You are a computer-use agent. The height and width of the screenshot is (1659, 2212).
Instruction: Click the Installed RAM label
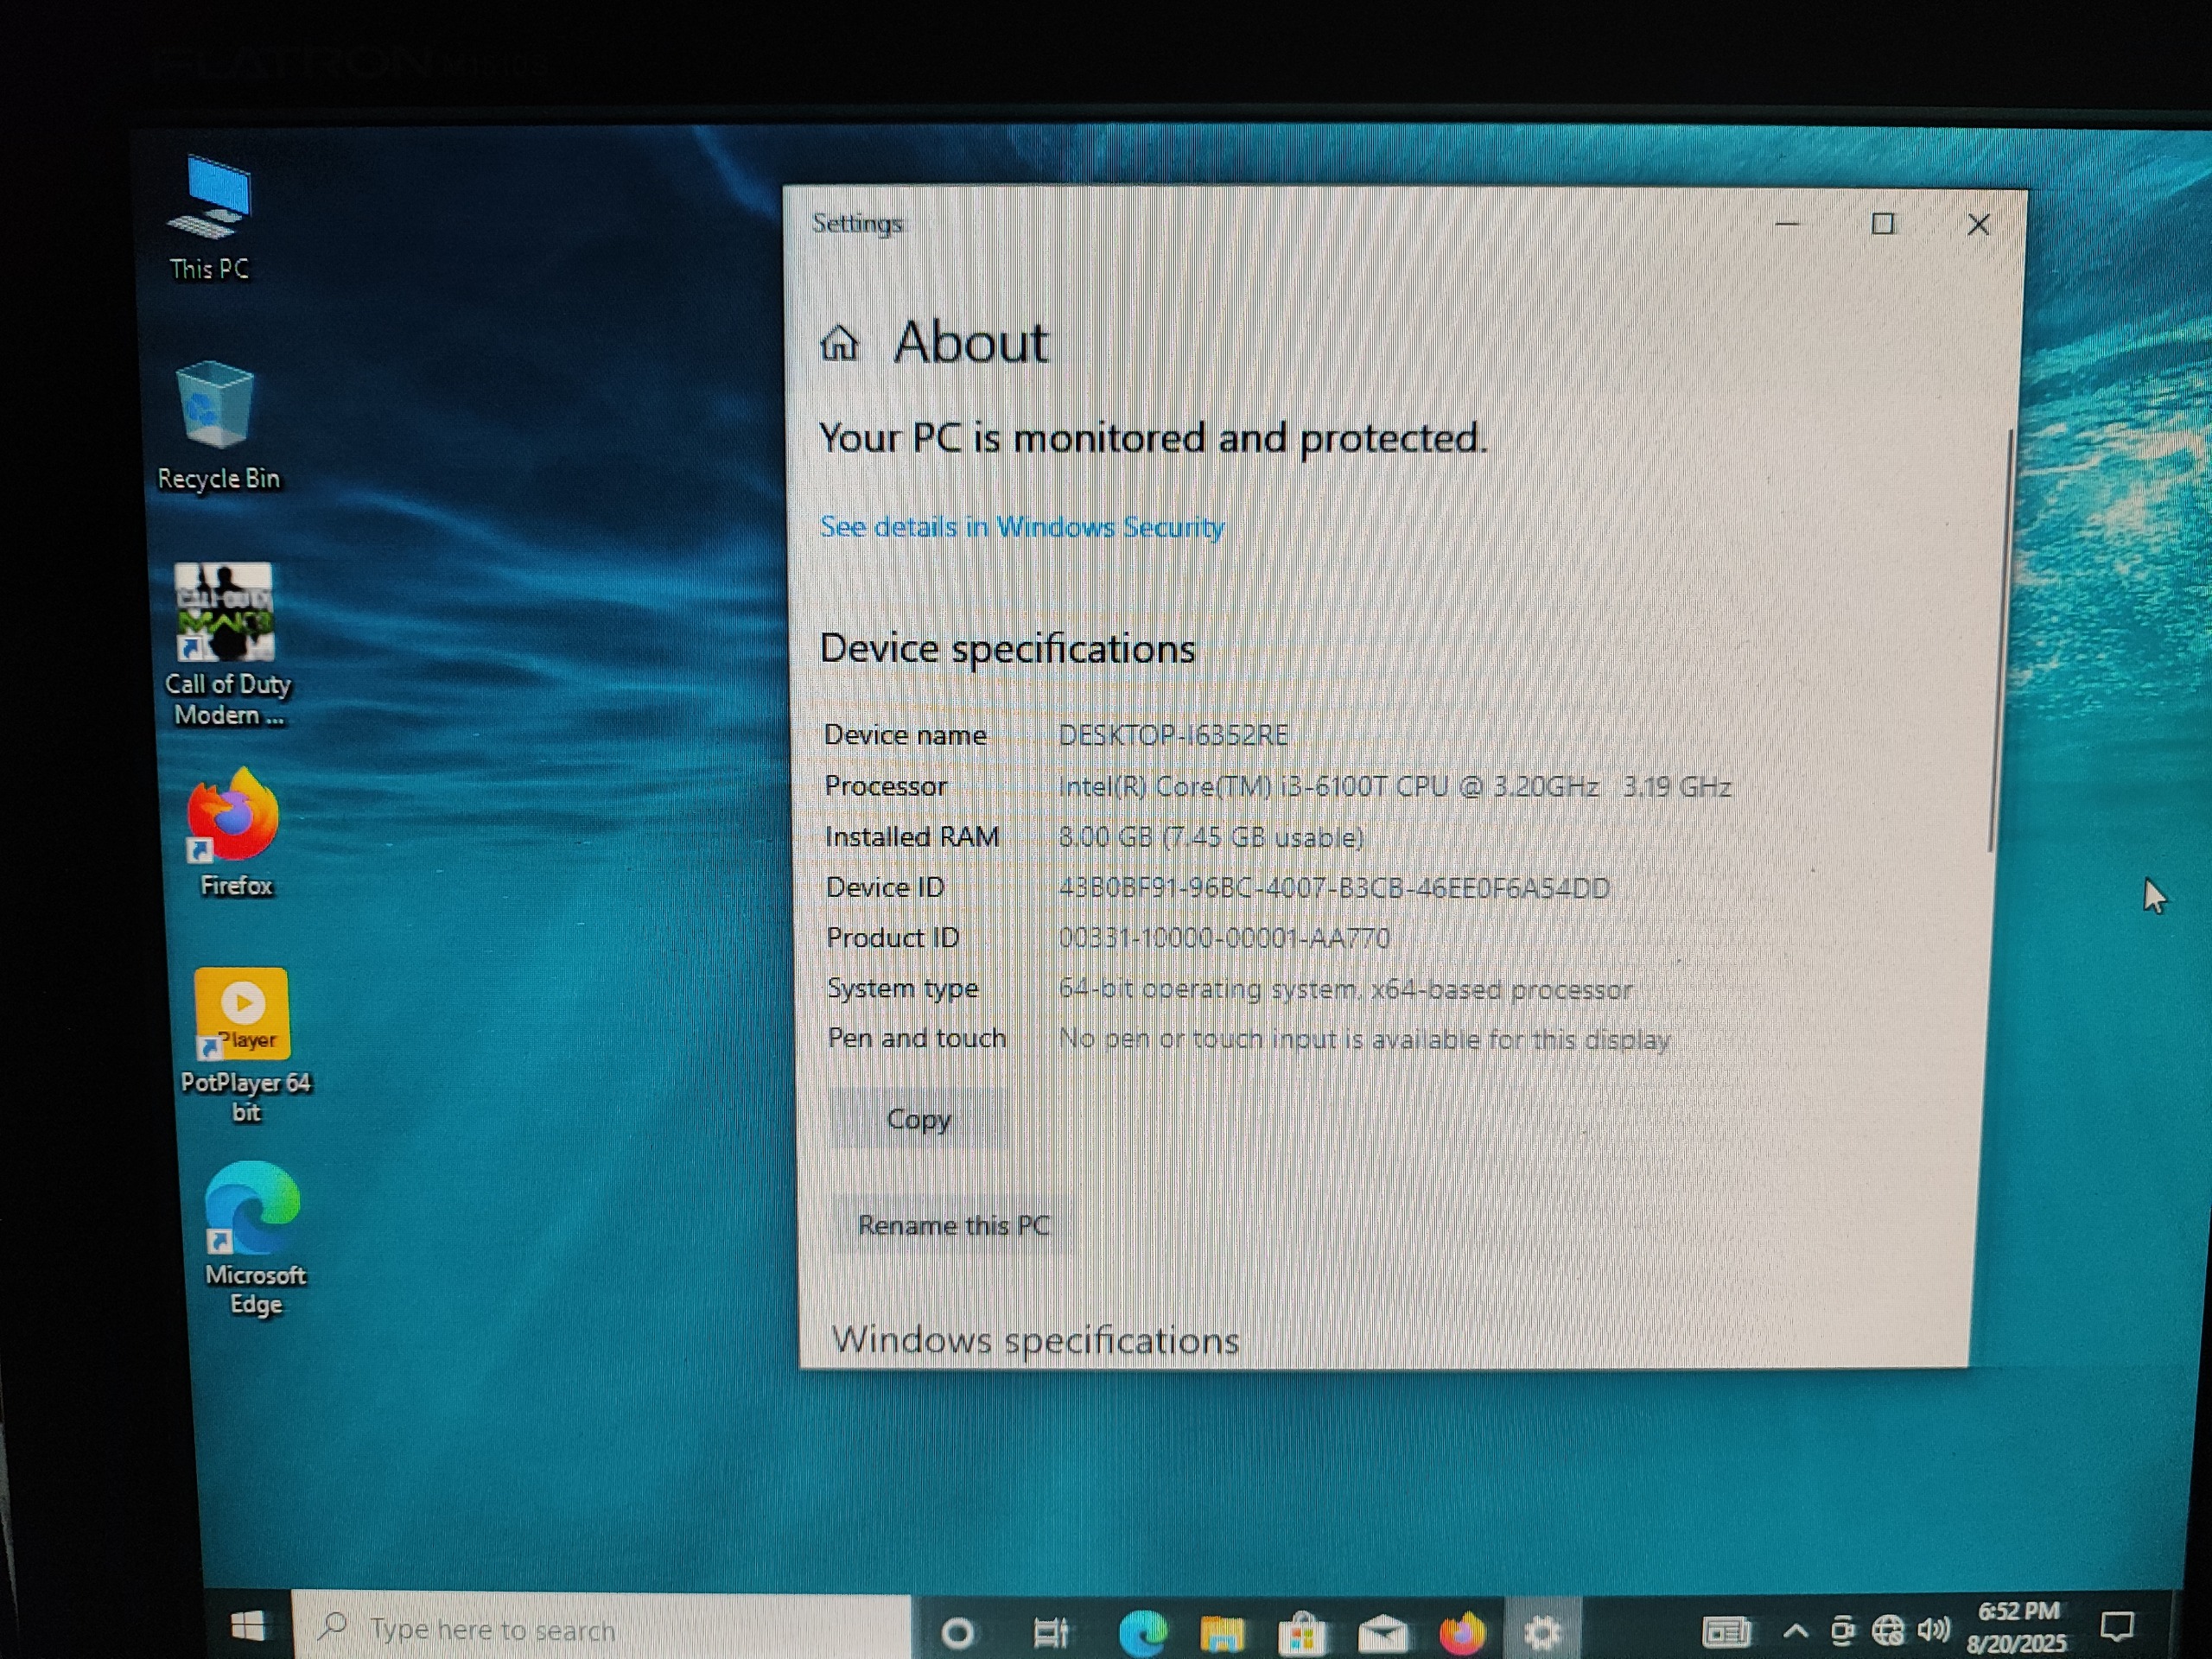tap(912, 836)
